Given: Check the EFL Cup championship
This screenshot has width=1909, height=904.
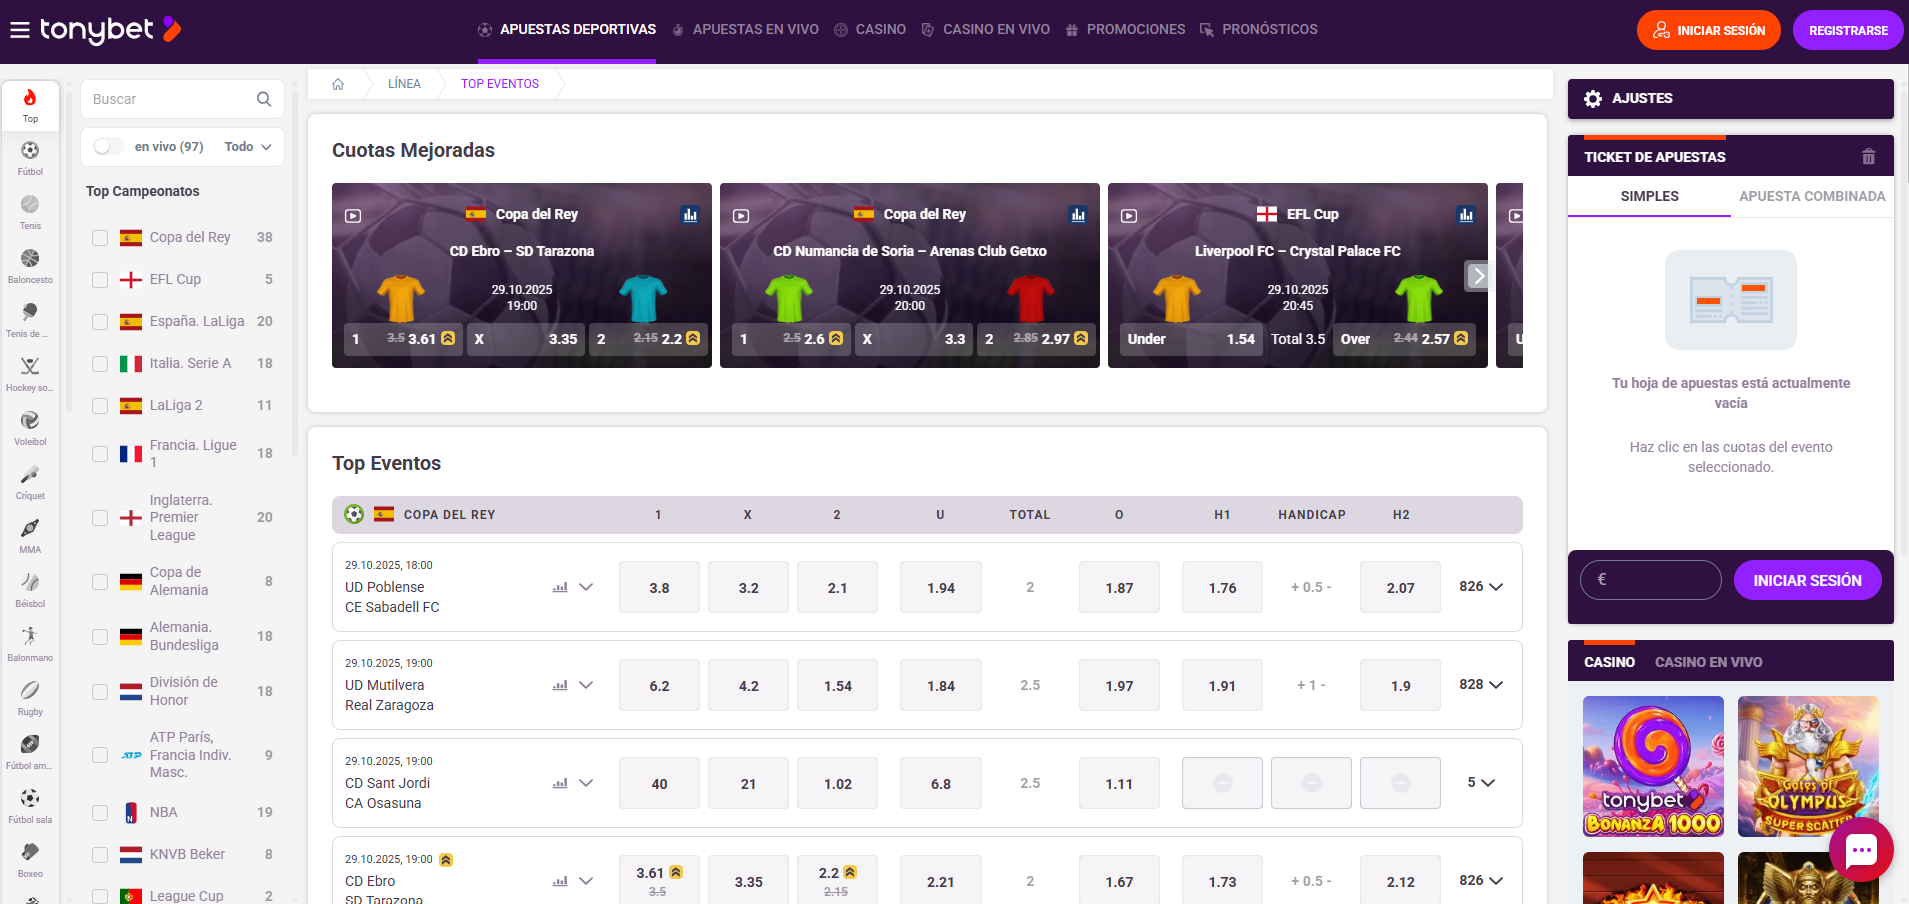Looking at the screenshot, I should (100, 280).
